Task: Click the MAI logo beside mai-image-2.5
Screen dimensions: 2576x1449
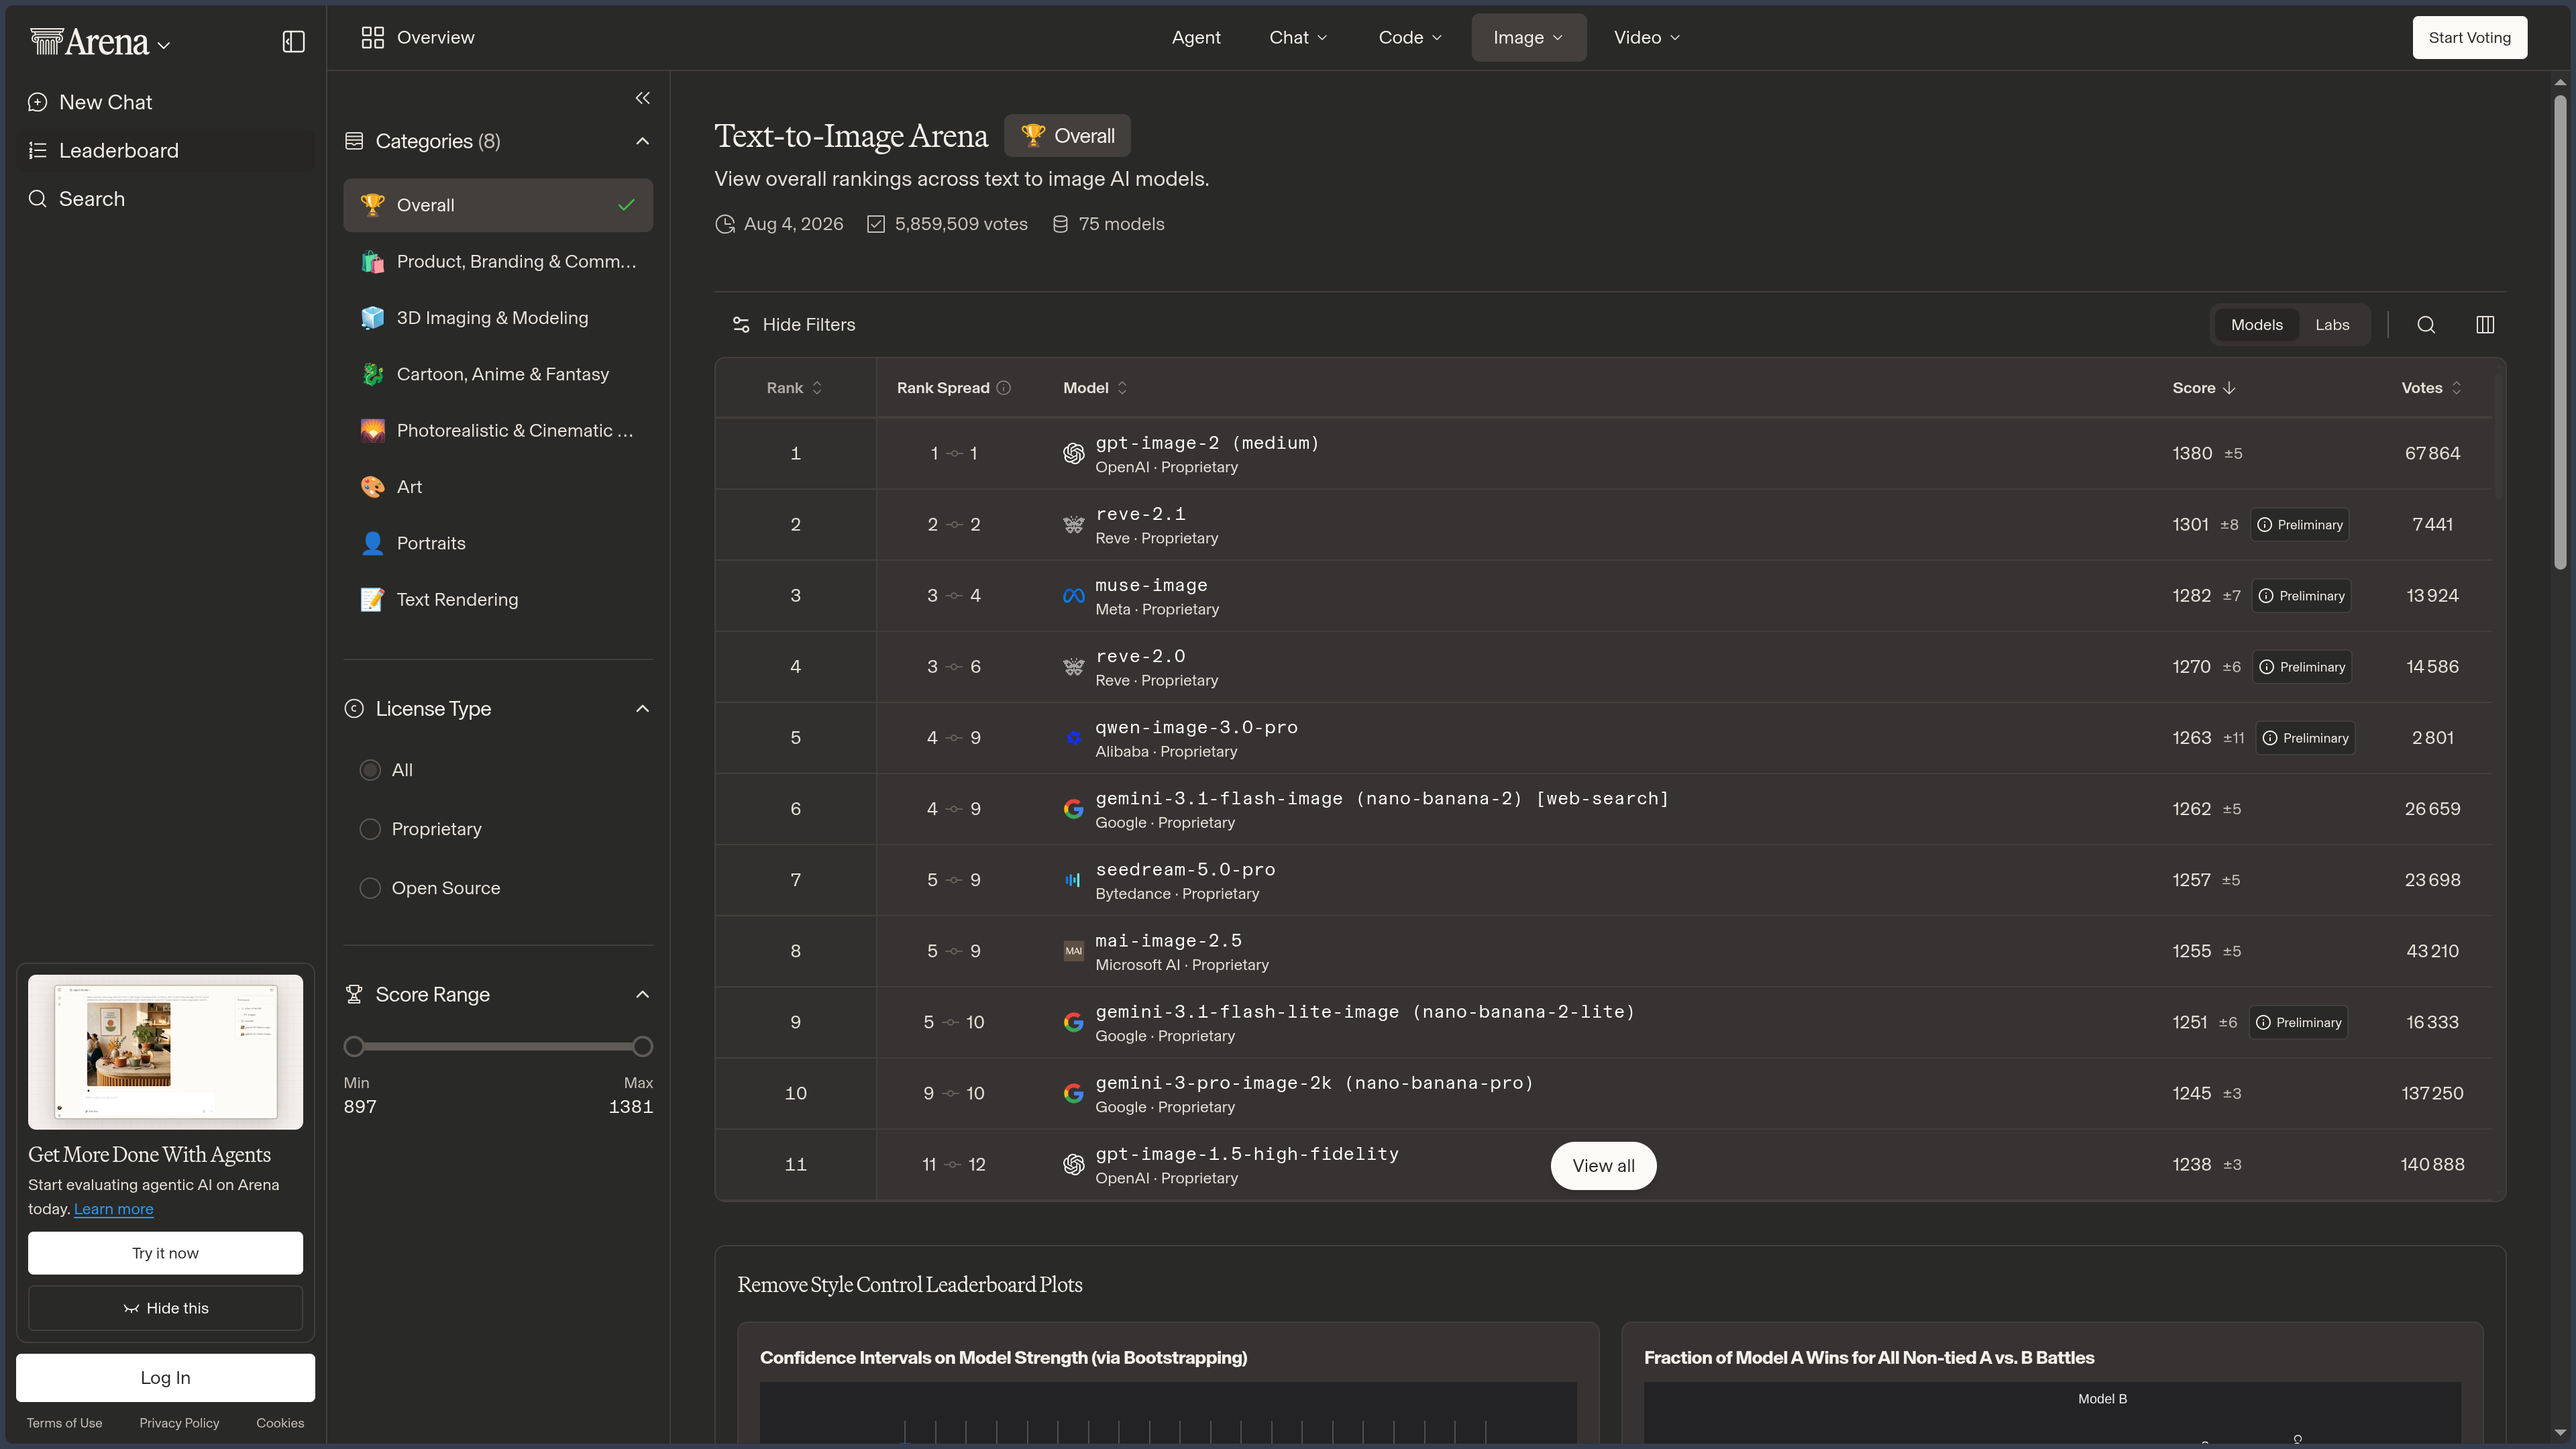Action: tap(1073, 951)
